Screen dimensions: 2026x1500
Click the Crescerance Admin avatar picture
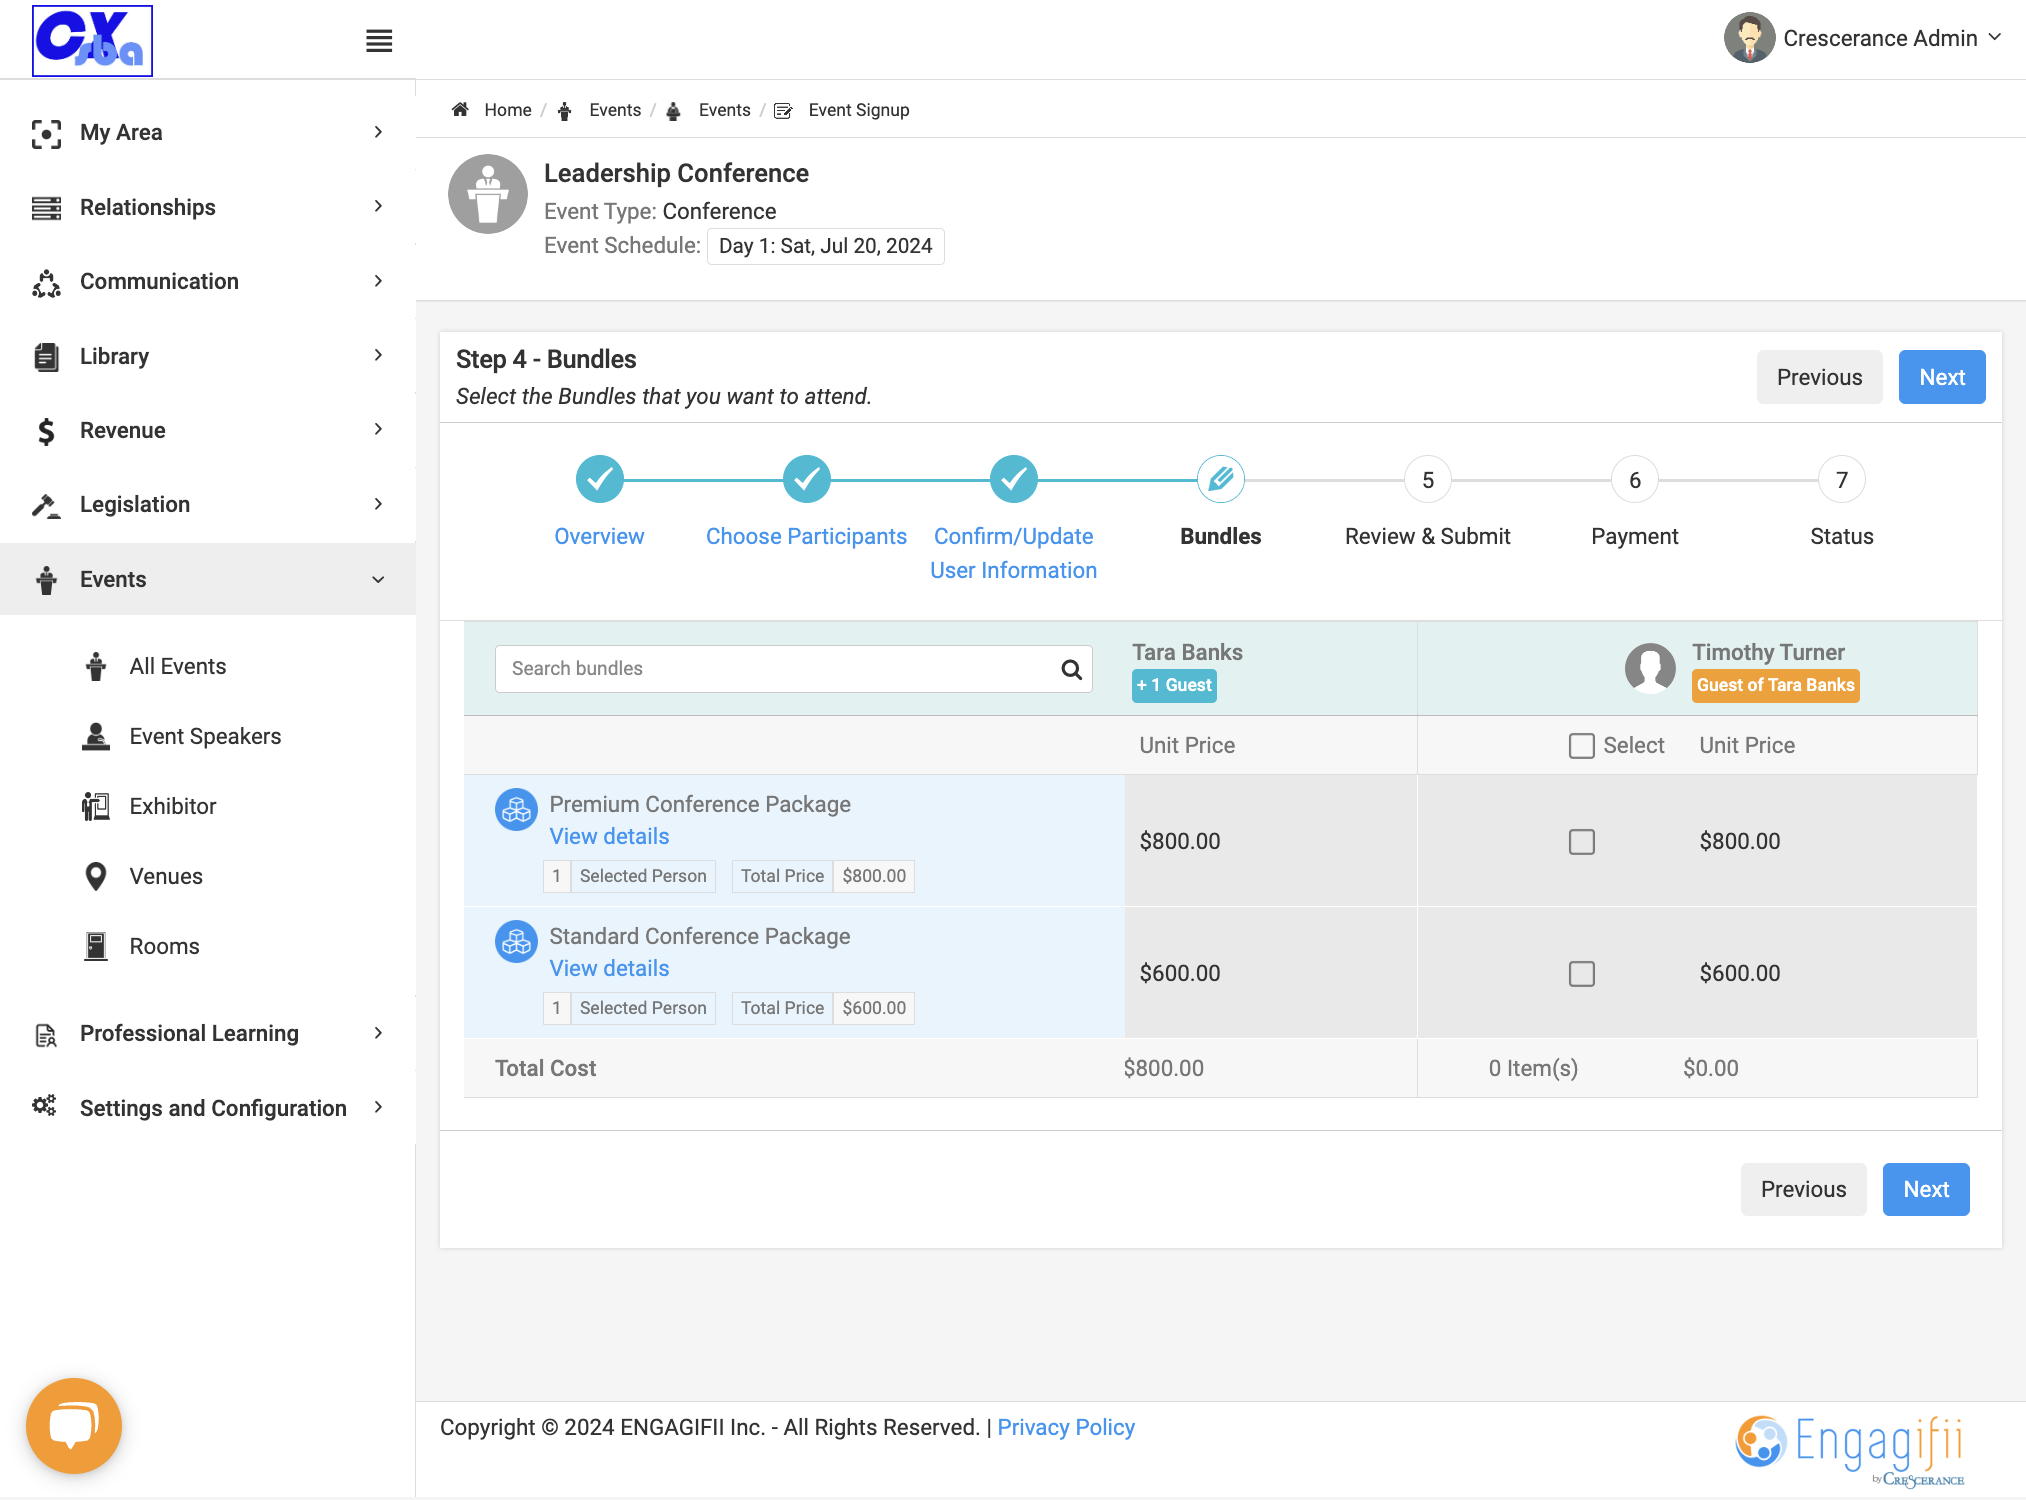pos(1749,38)
